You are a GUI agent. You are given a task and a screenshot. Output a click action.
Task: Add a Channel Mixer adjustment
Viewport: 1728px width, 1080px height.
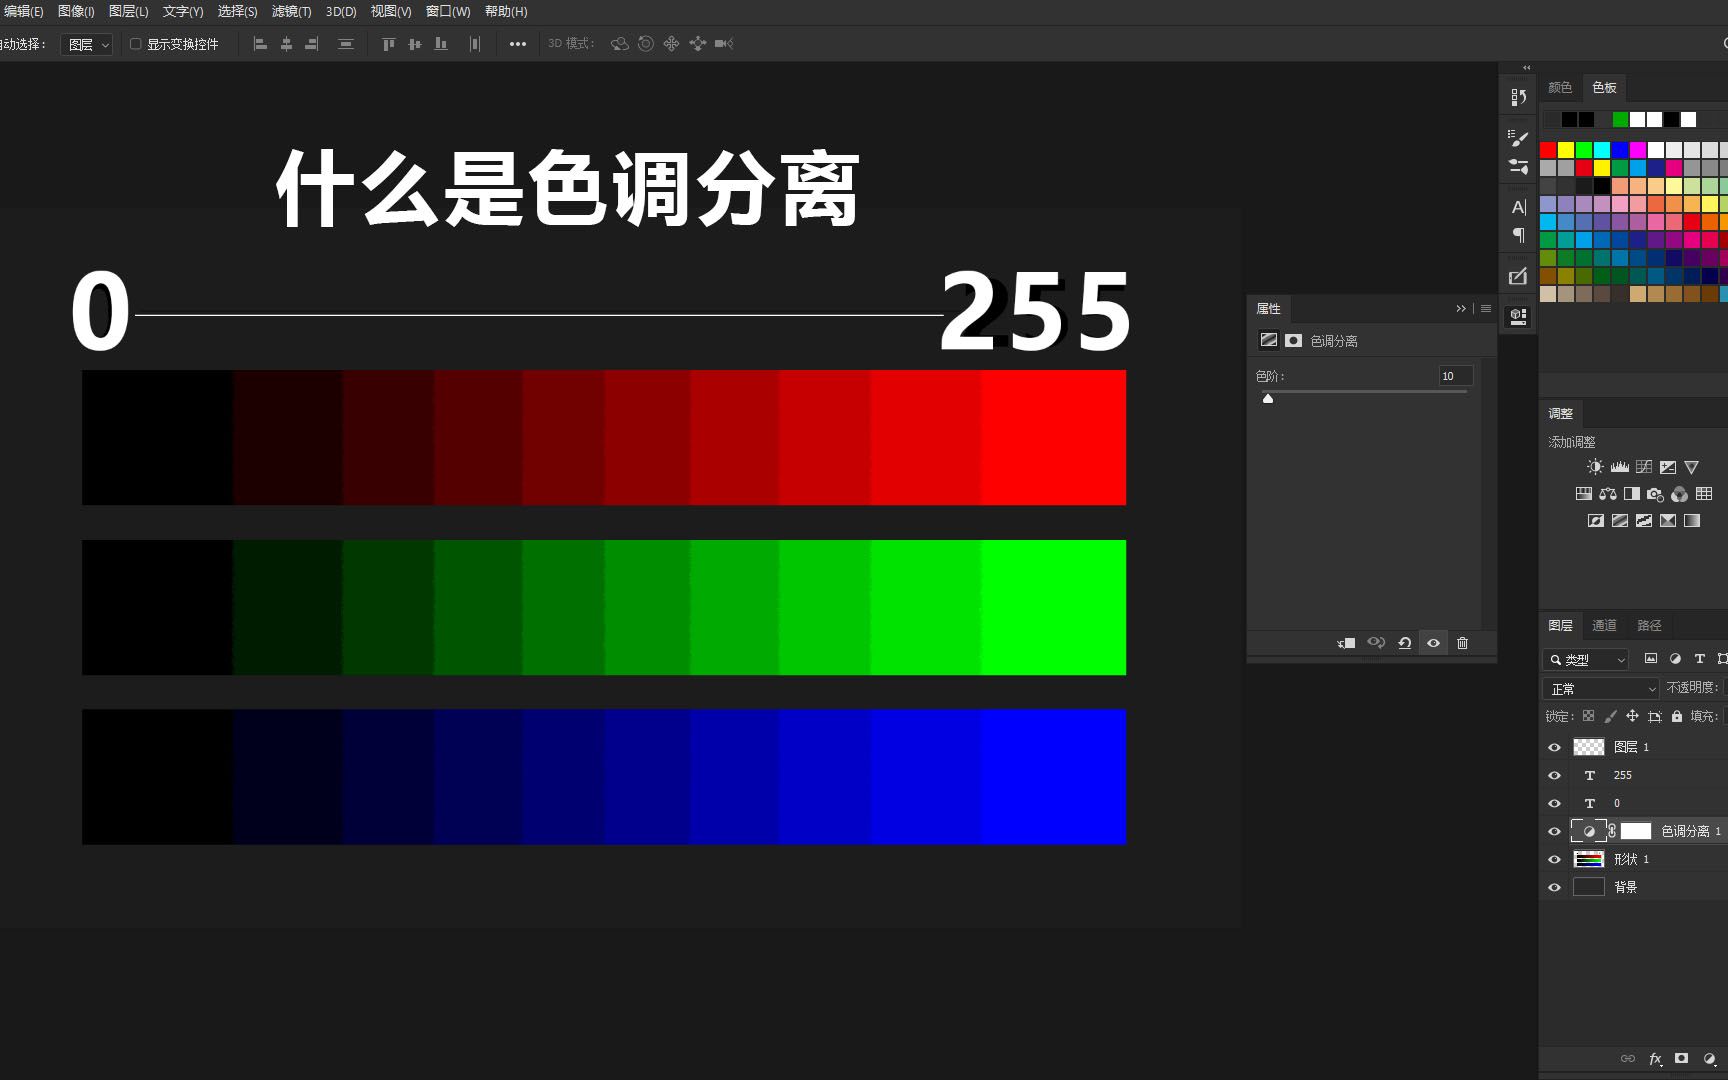coord(1679,494)
